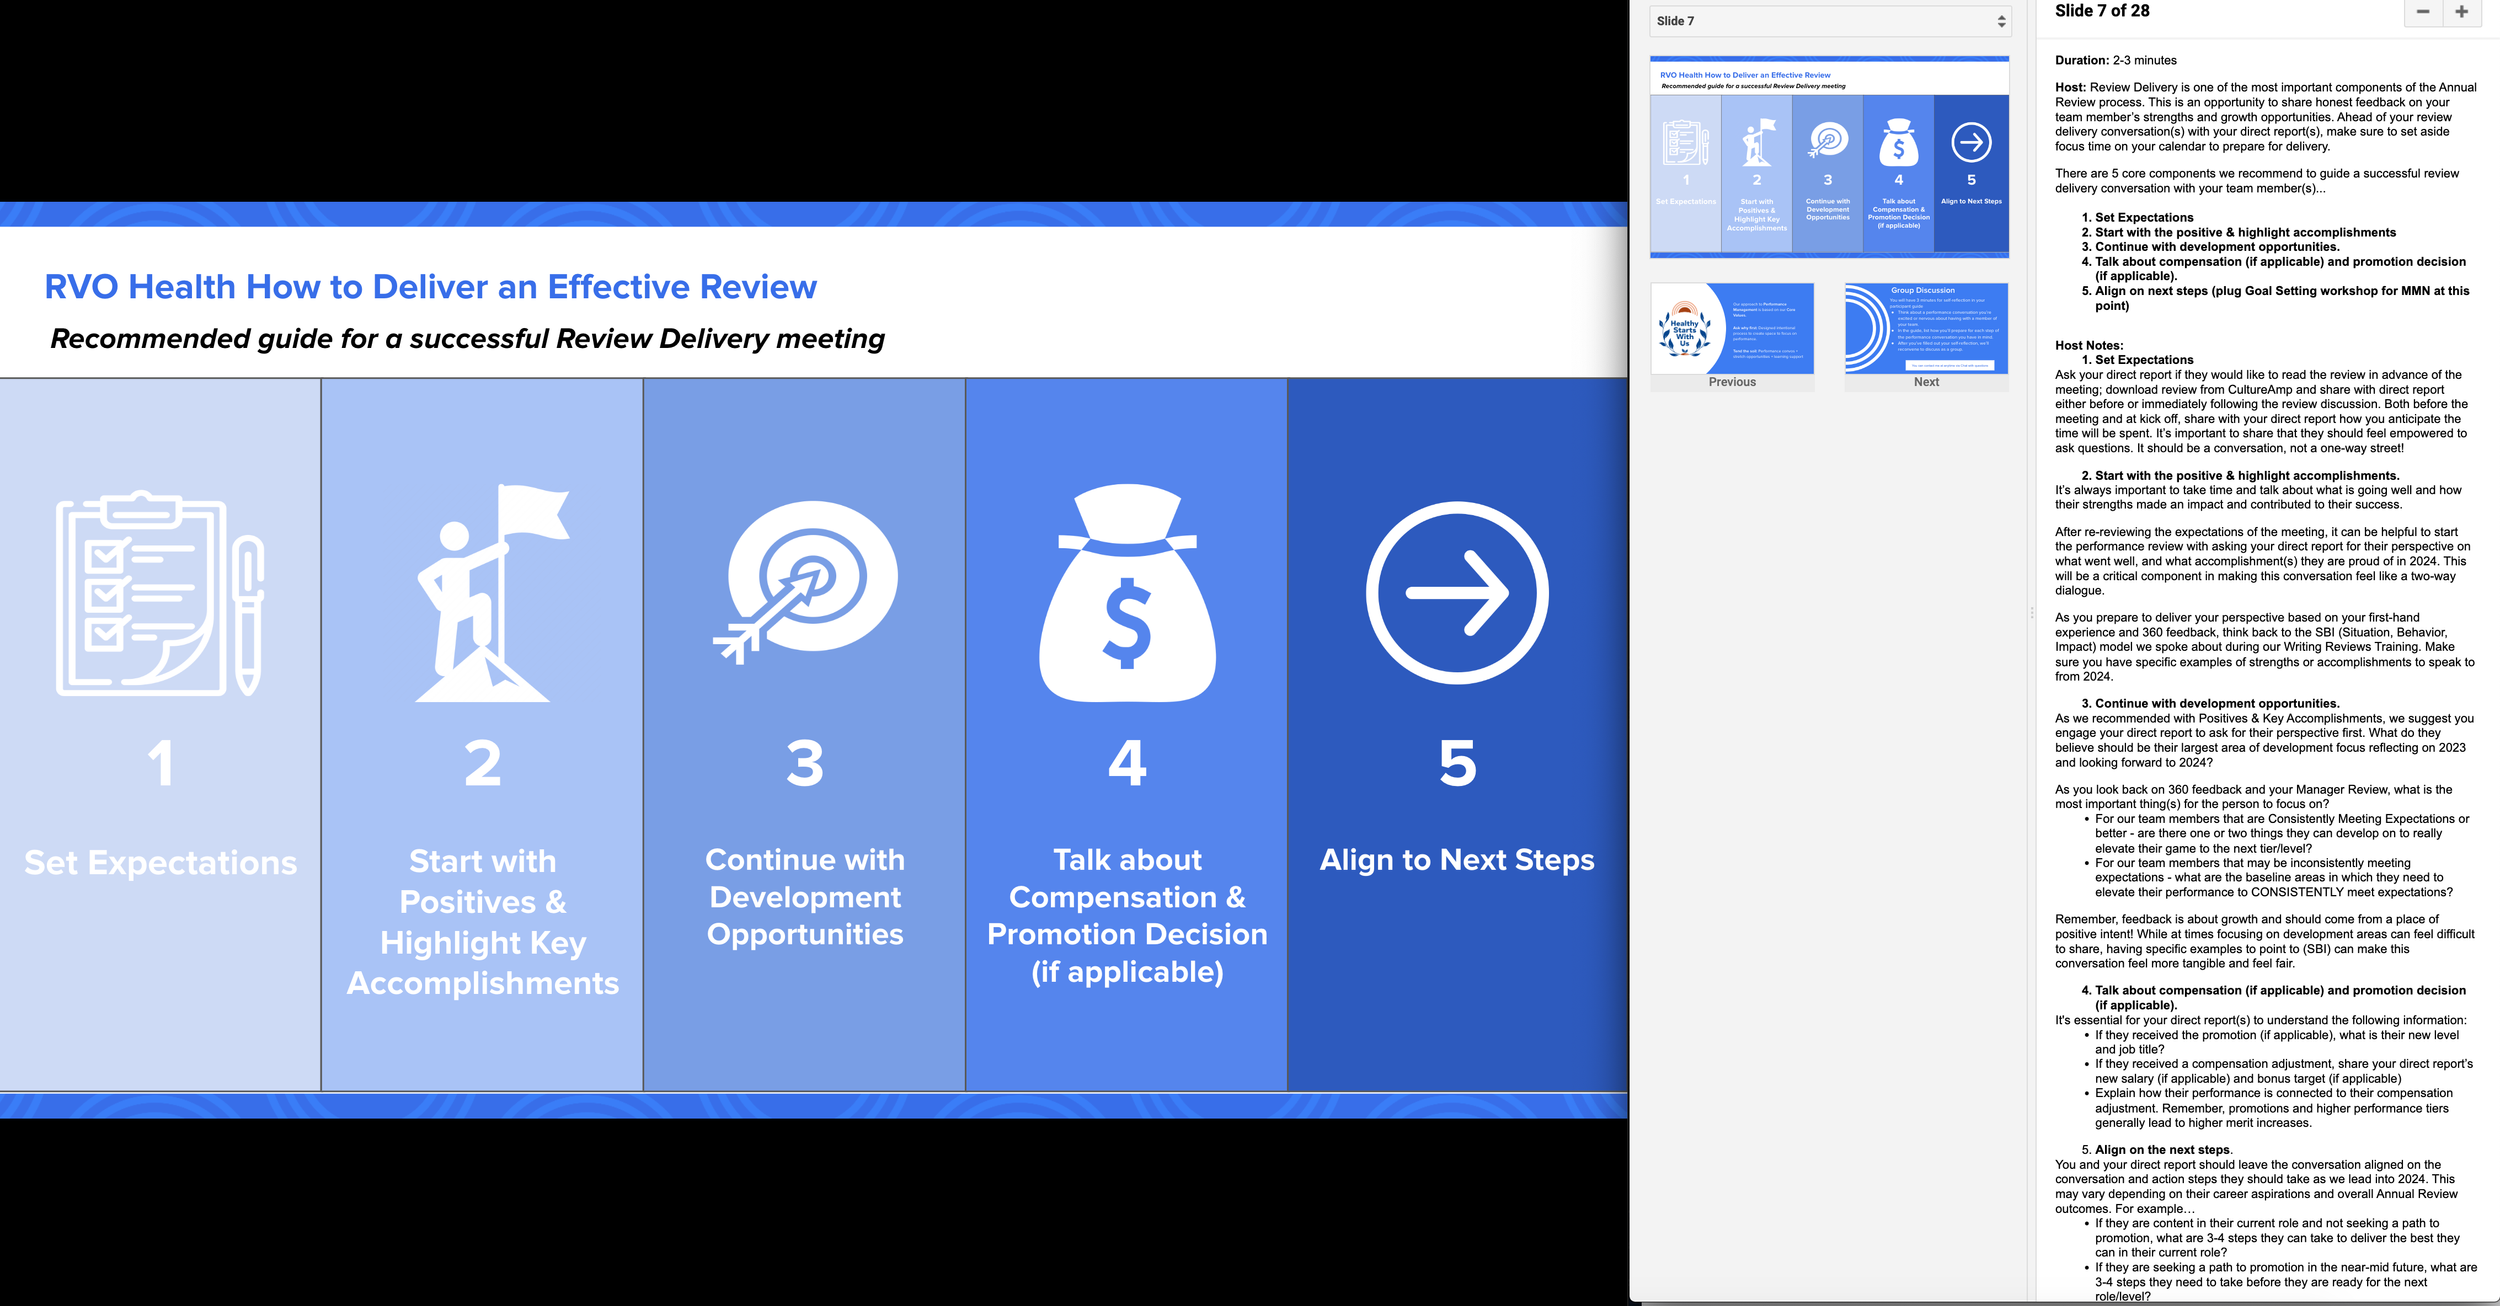Click the 'Duration:' line in speaker notes
2500x1306 pixels.
click(x=2115, y=60)
